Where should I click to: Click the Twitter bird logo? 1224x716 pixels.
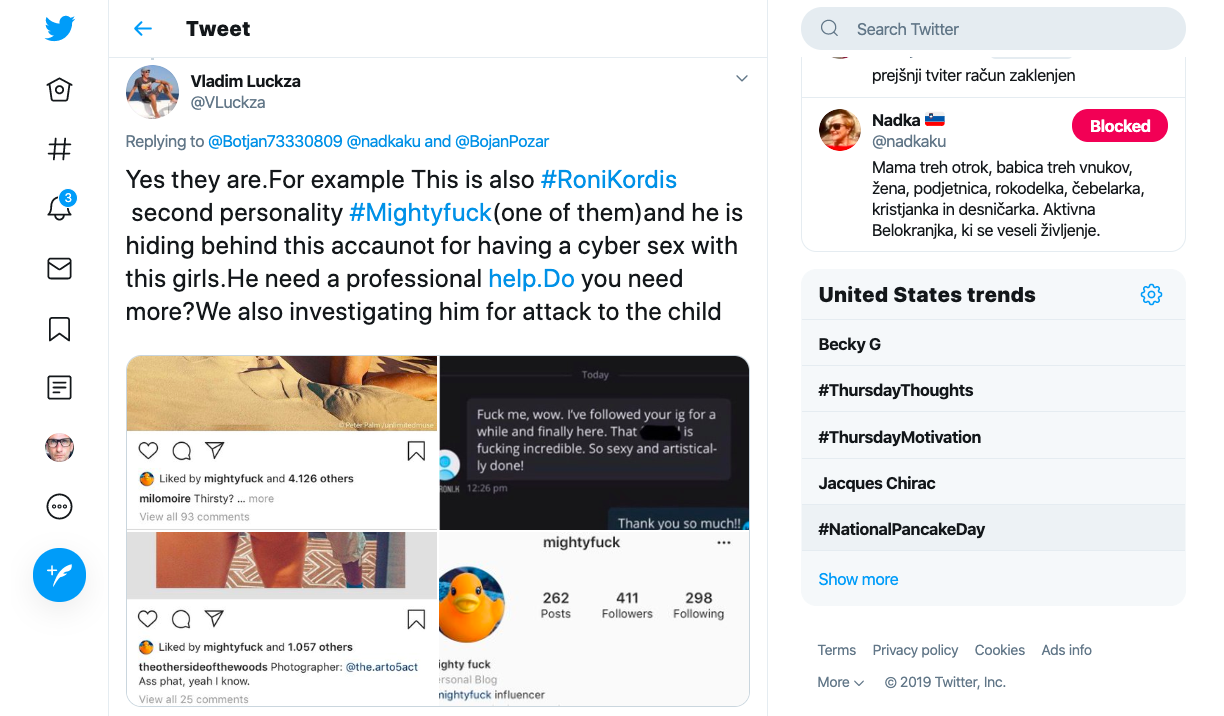(x=60, y=28)
